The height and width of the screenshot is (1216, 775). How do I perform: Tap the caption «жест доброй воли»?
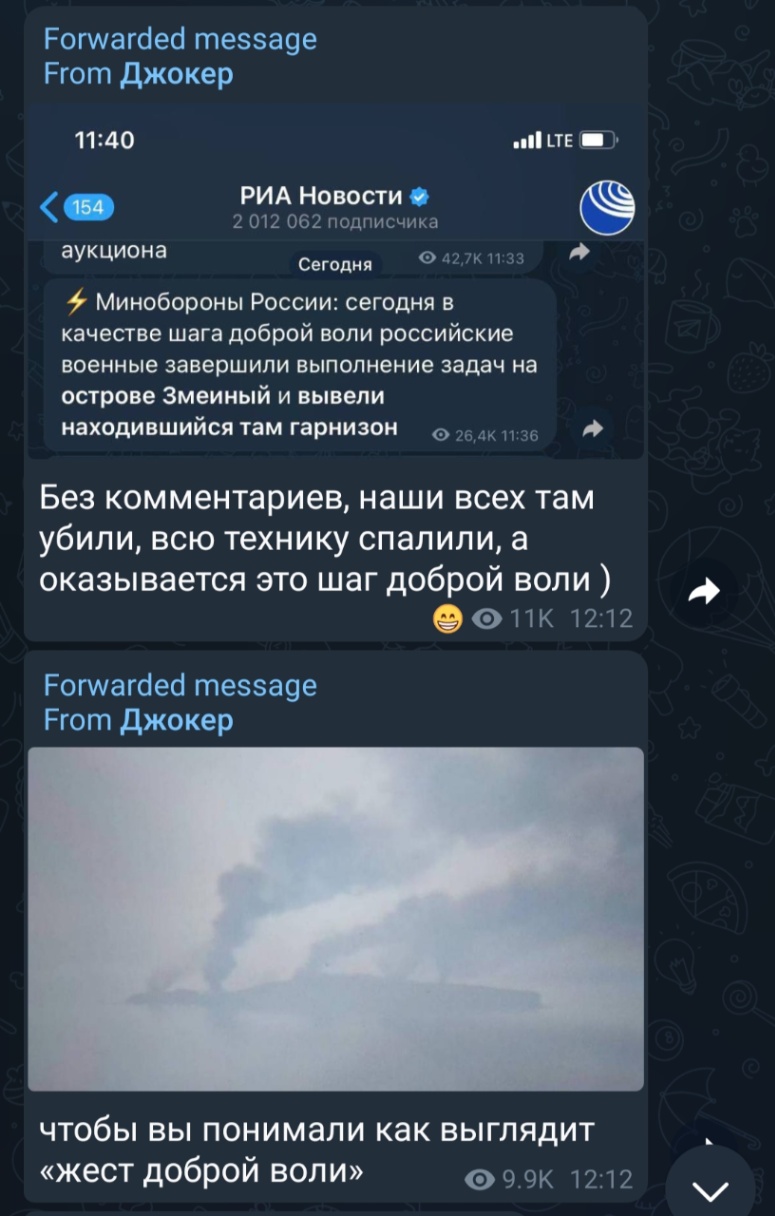[201, 1168]
